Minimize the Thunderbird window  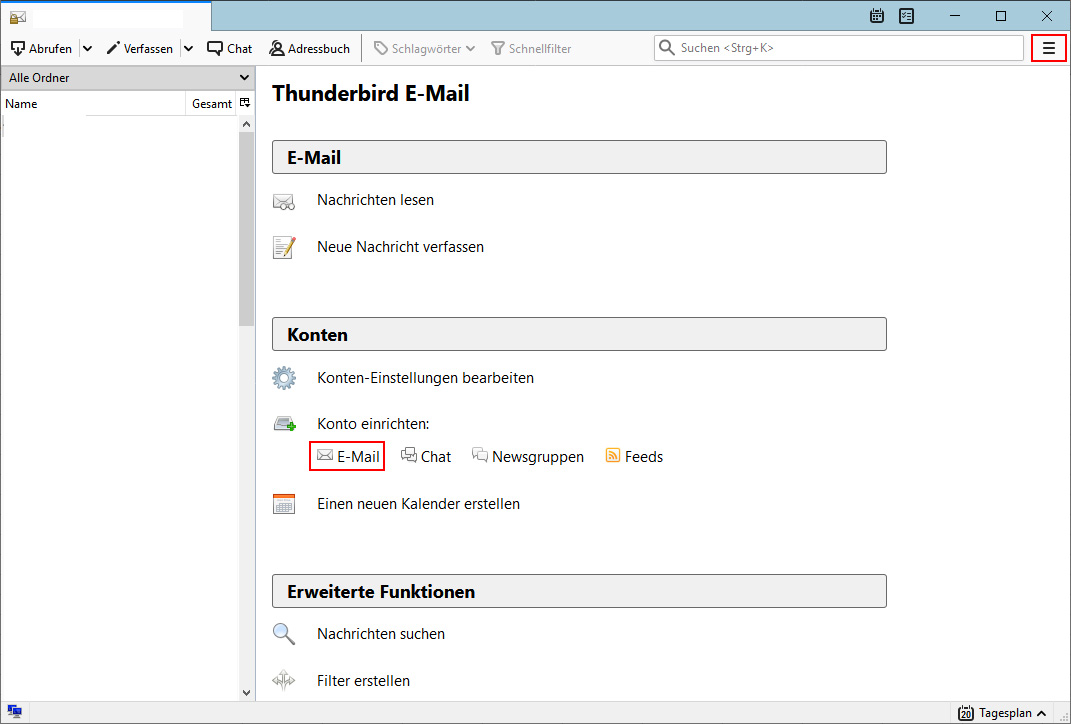pyautogui.click(x=956, y=16)
